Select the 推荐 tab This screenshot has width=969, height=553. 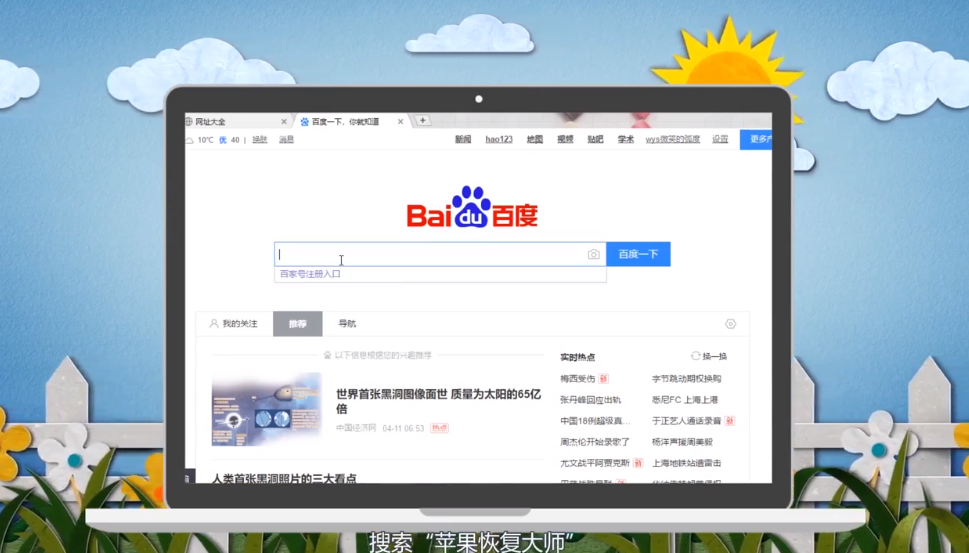point(298,324)
